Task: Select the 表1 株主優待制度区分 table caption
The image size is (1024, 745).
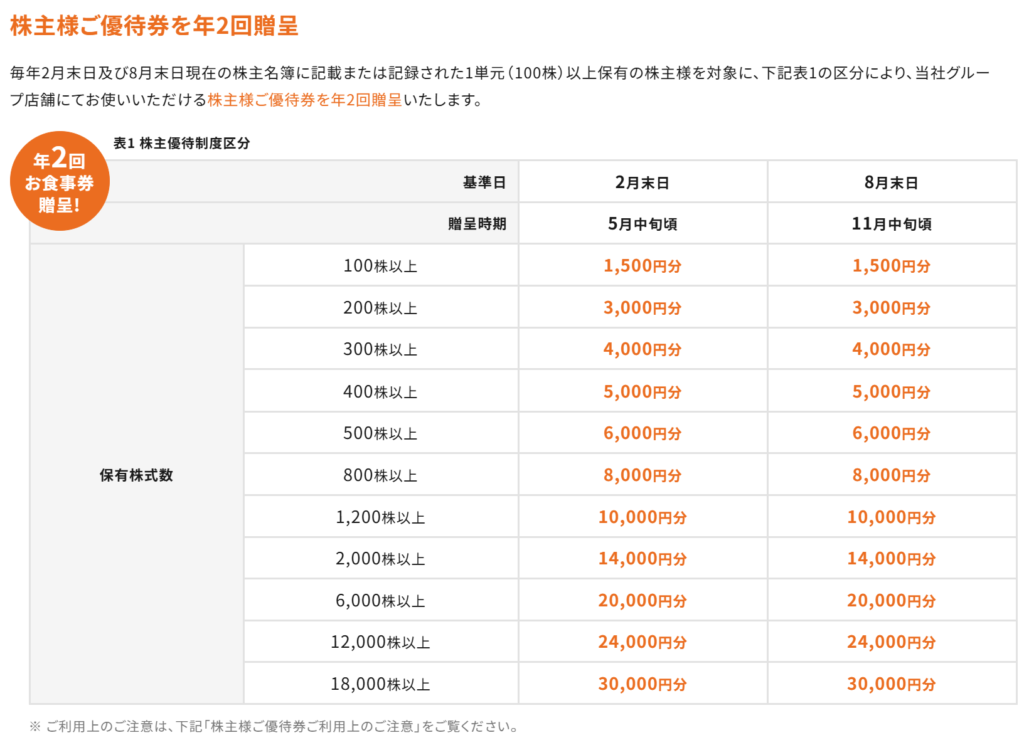Action: [181, 143]
